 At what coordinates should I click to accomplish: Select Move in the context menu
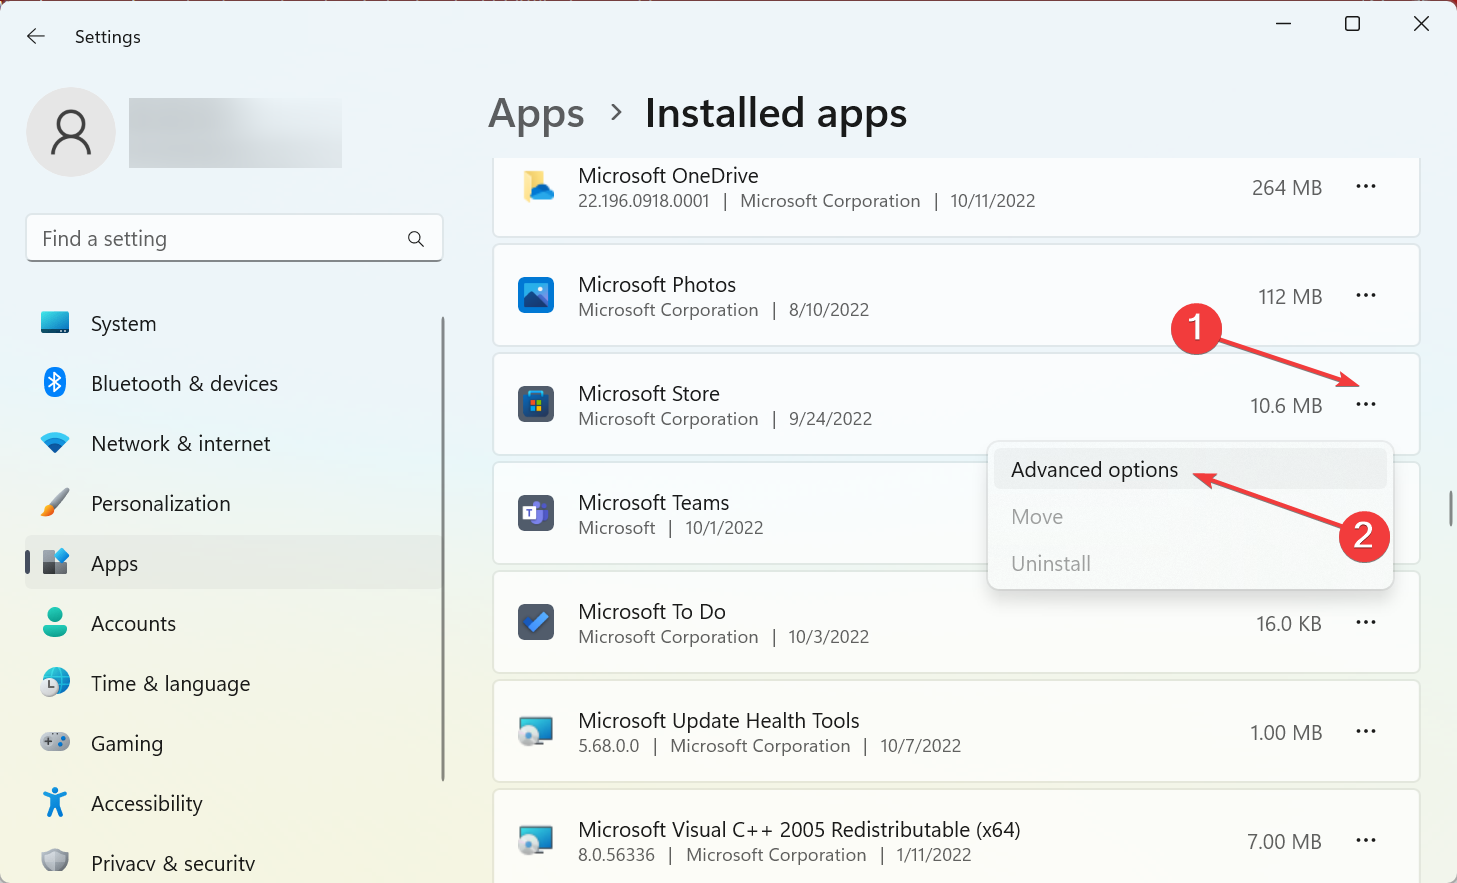[1190, 517]
